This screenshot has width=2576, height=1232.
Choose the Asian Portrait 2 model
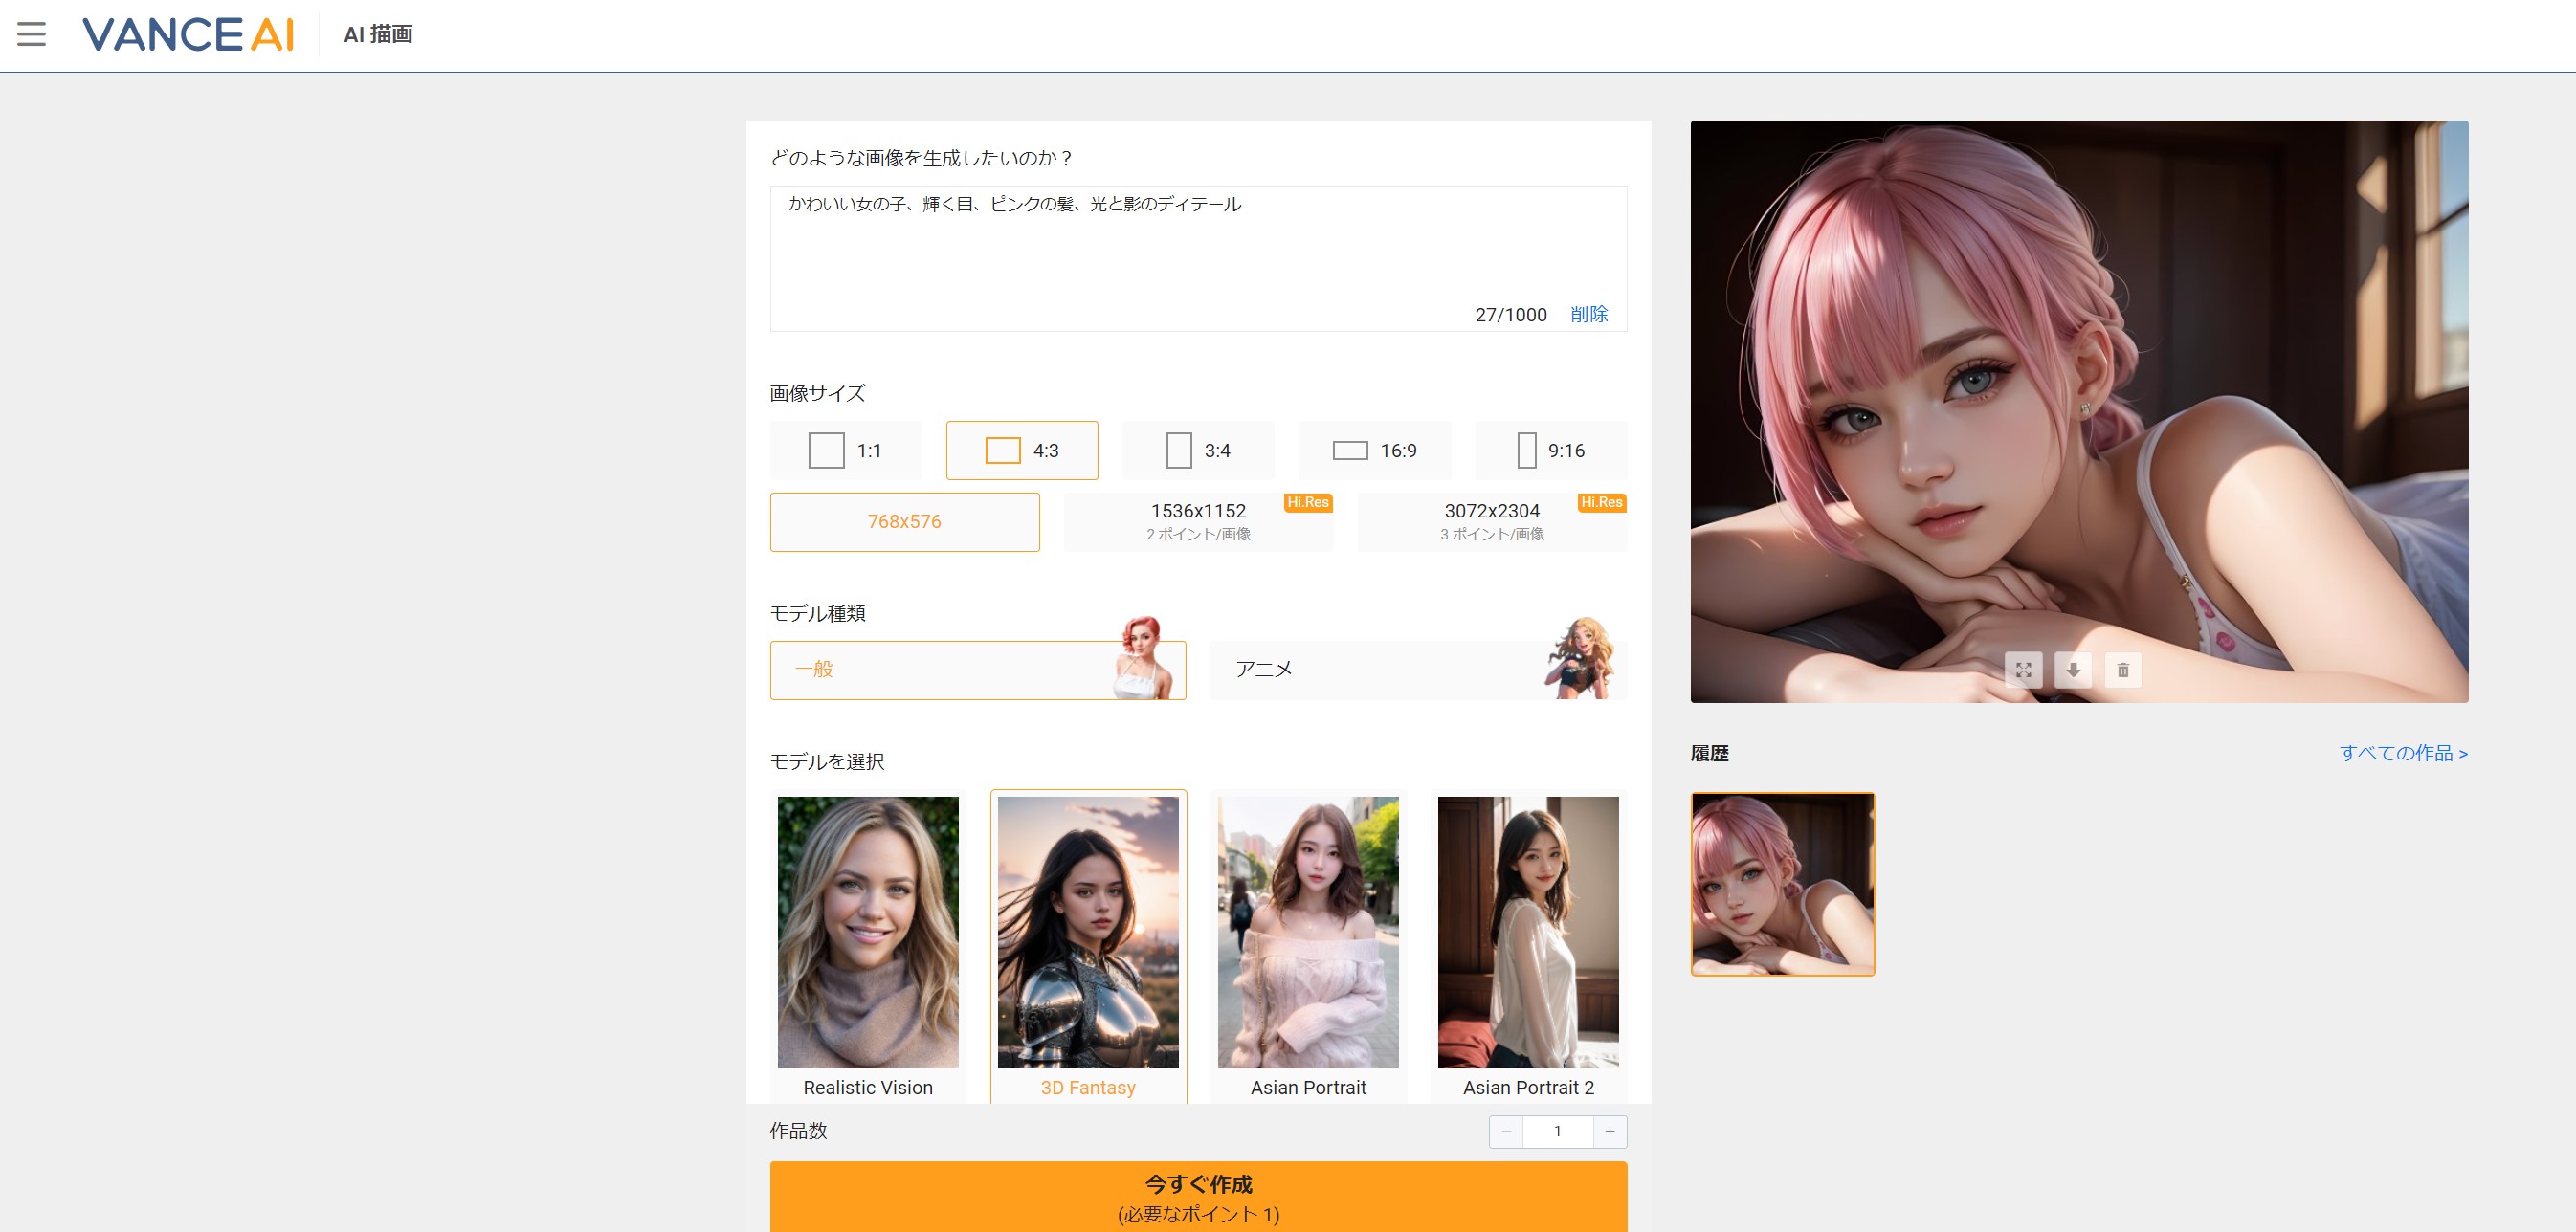coord(1527,932)
